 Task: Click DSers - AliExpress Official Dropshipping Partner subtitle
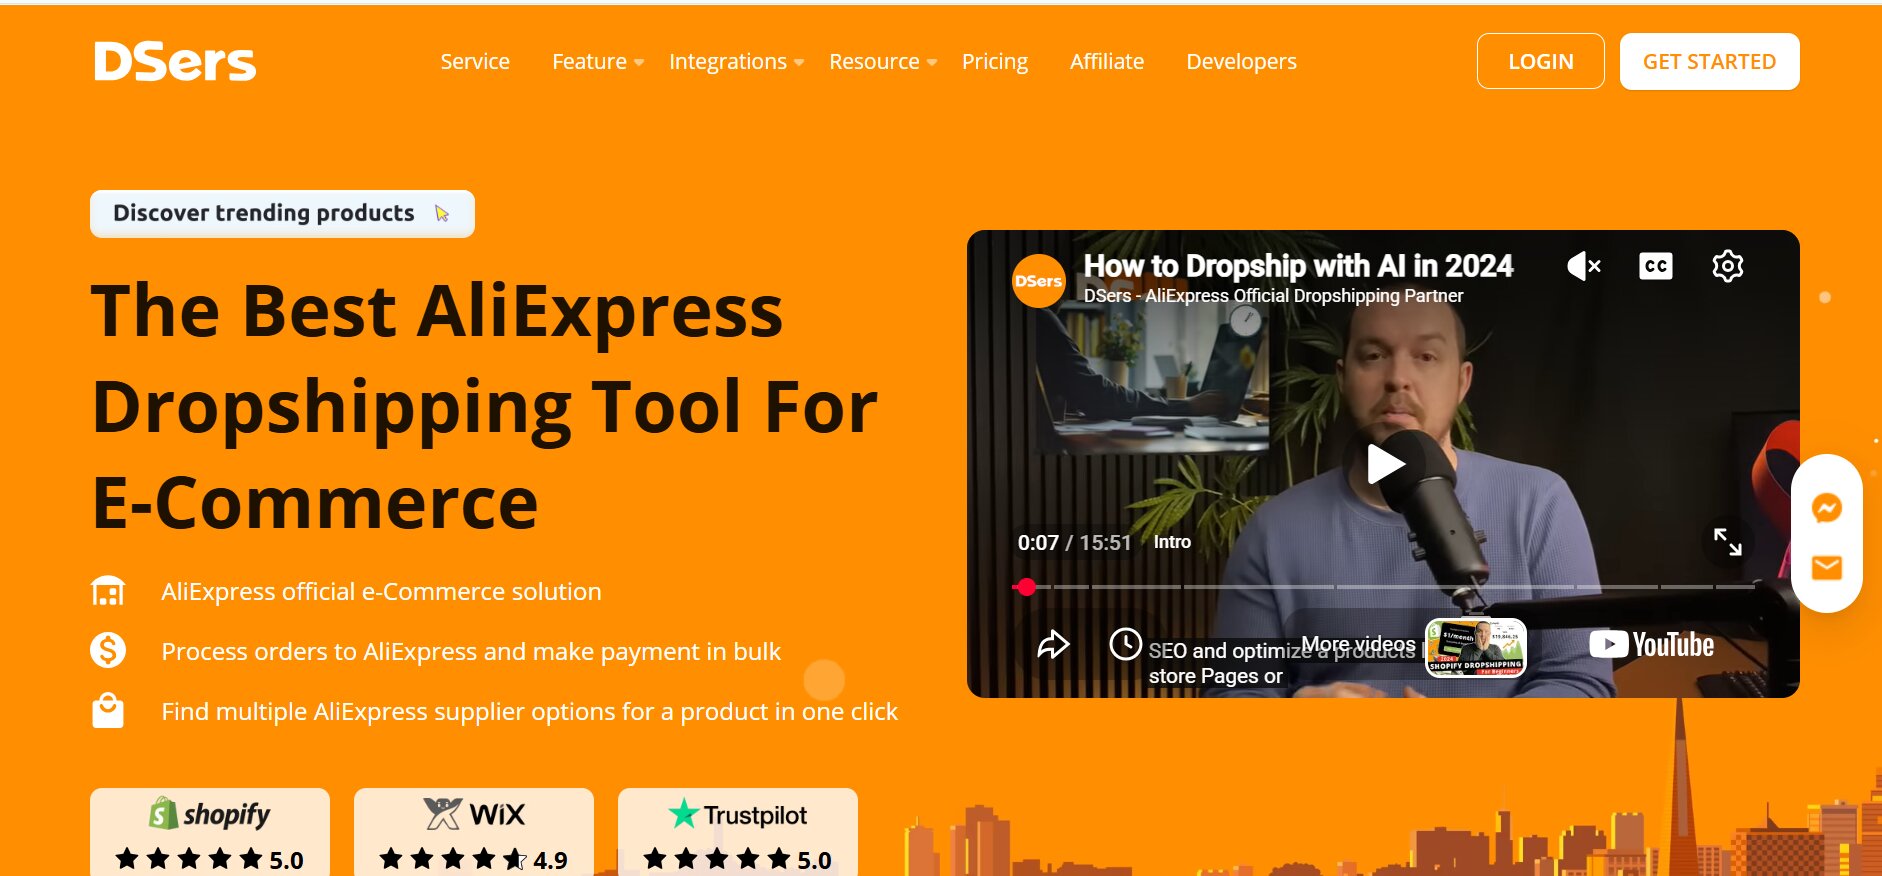click(x=1273, y=296)
